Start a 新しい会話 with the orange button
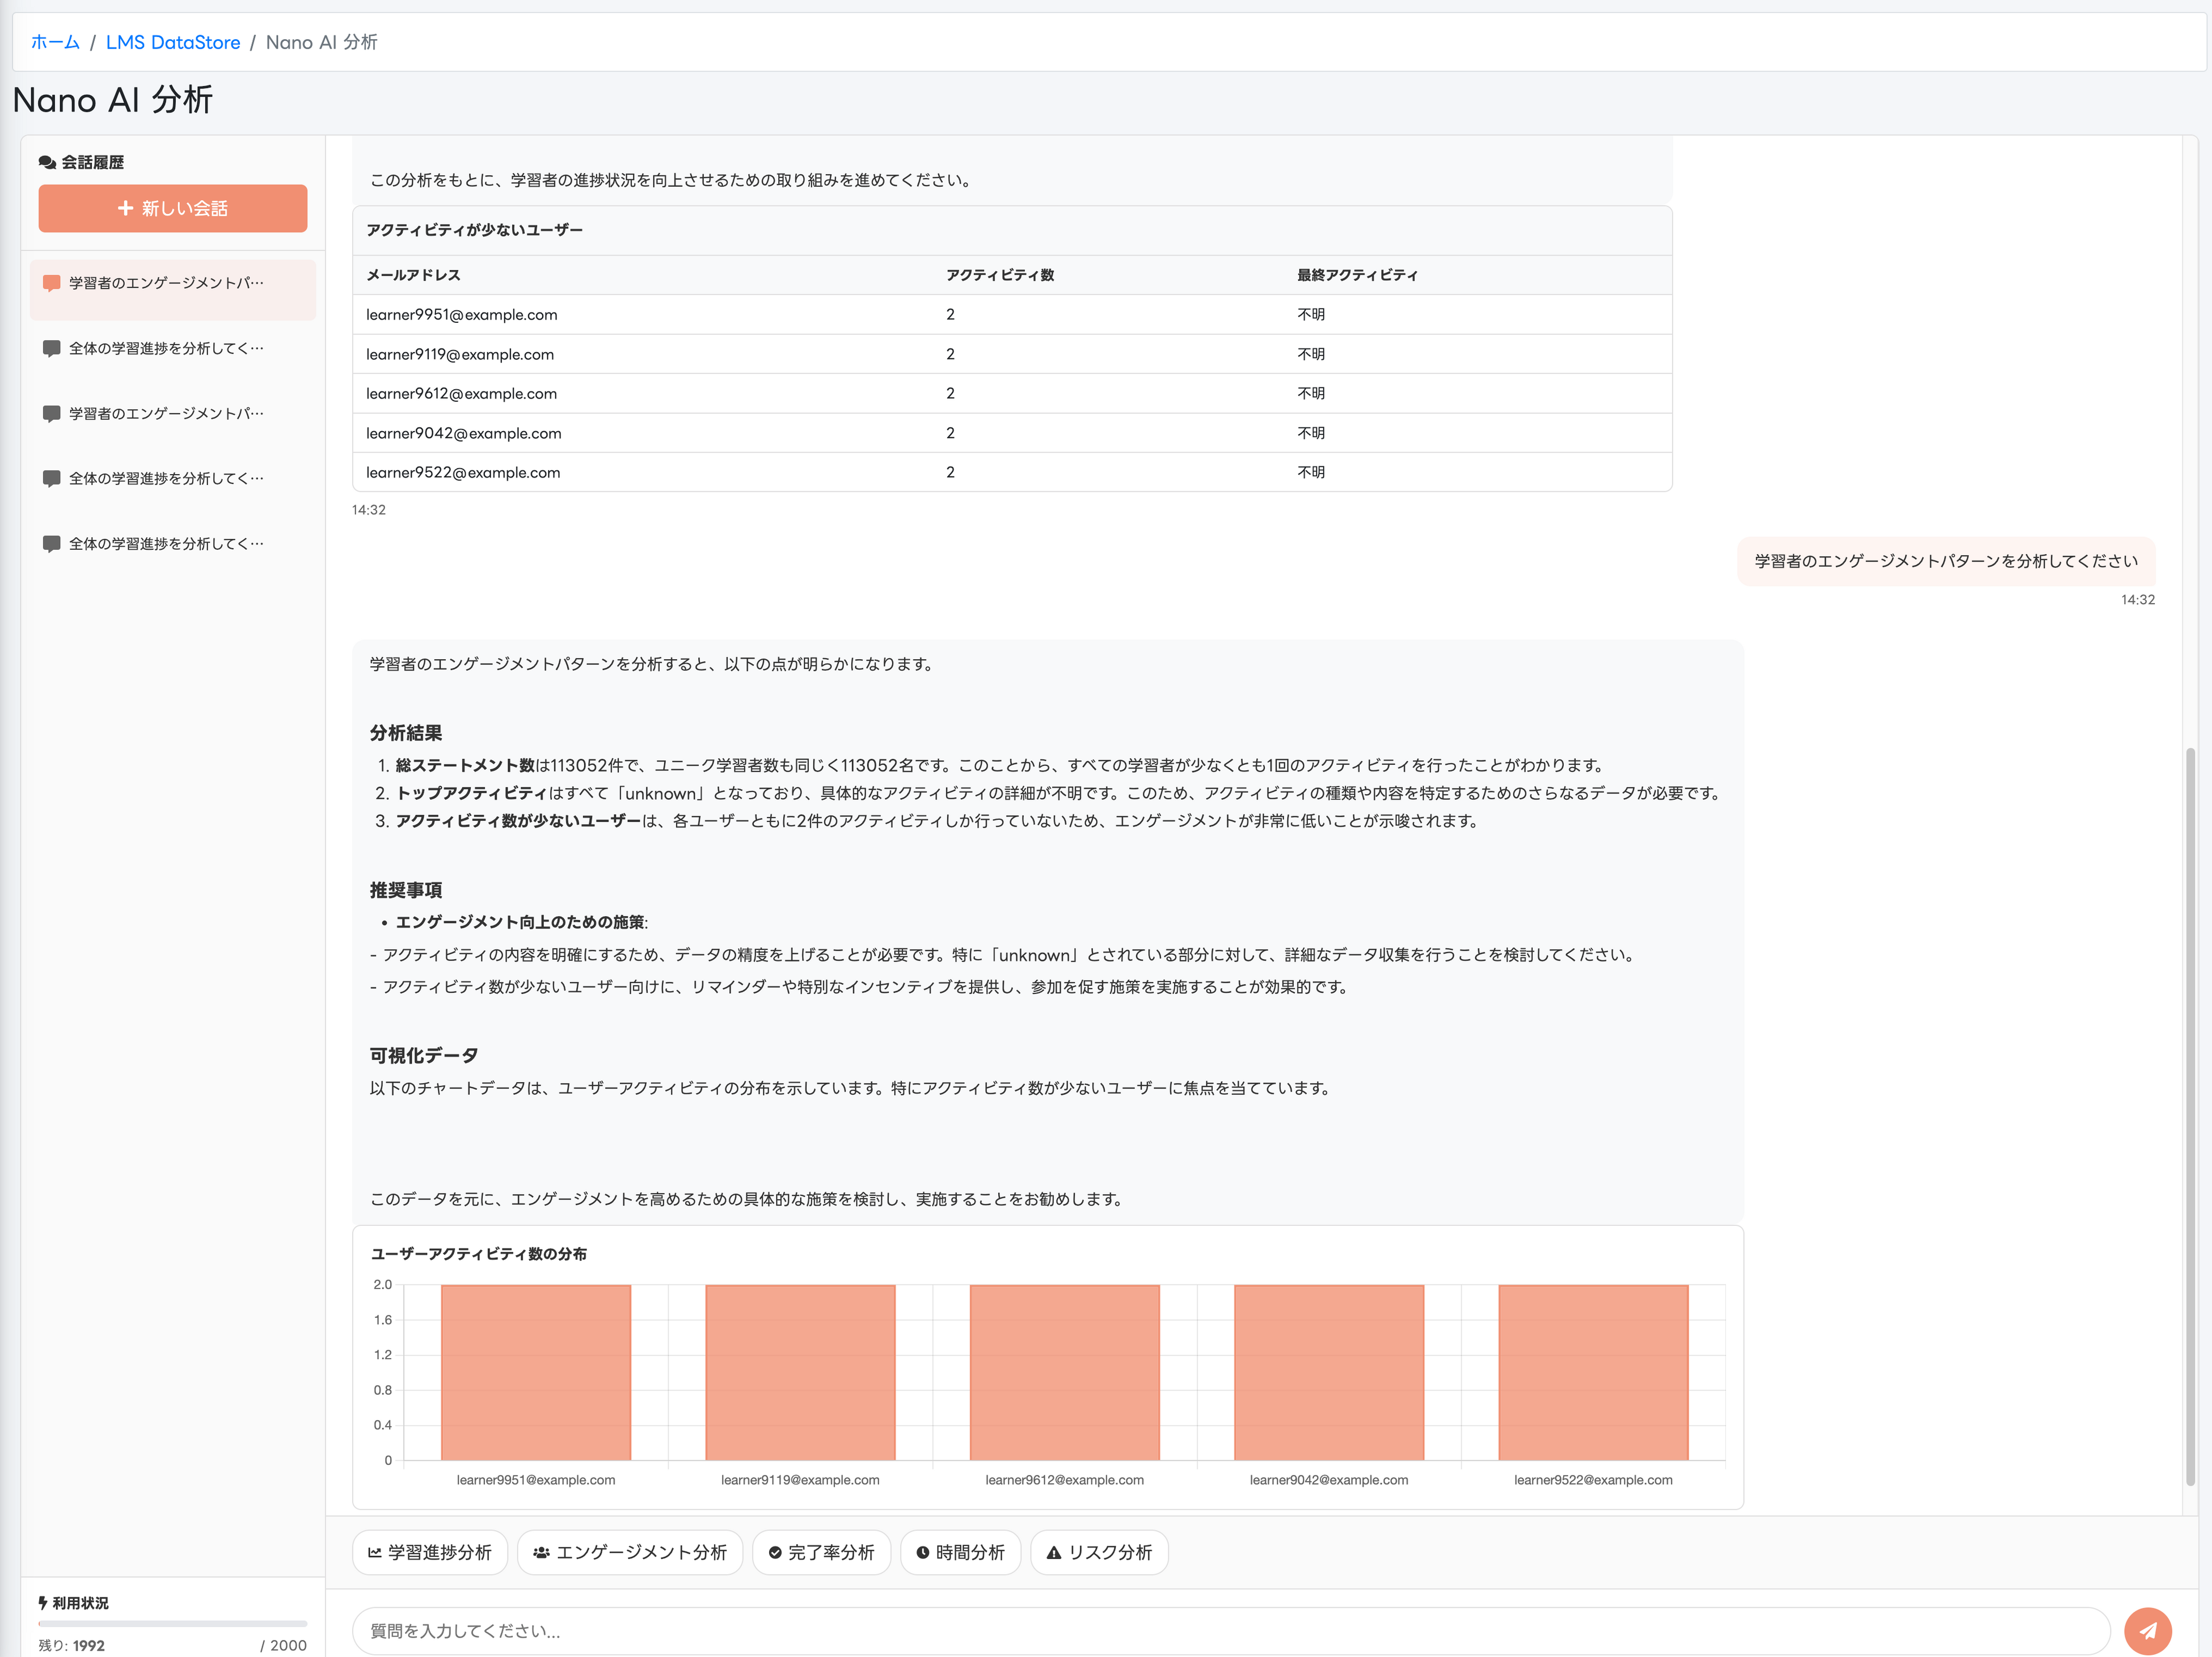Image resolution: width=2212 pixels, height=1657 pixels. pyautogui.click(x=173, y=208)
